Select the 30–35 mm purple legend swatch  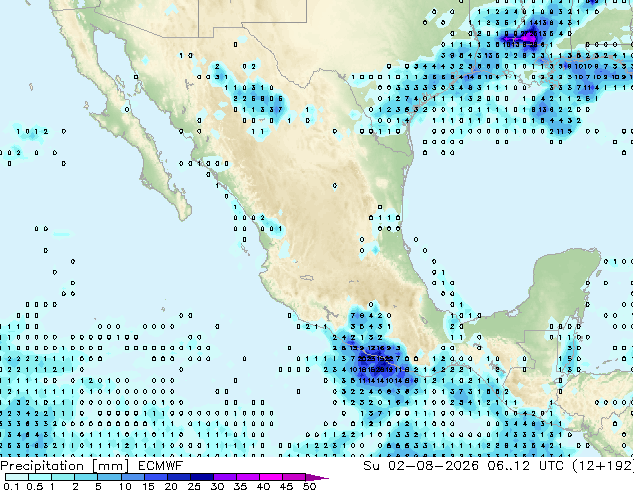[x=224, y=477]
